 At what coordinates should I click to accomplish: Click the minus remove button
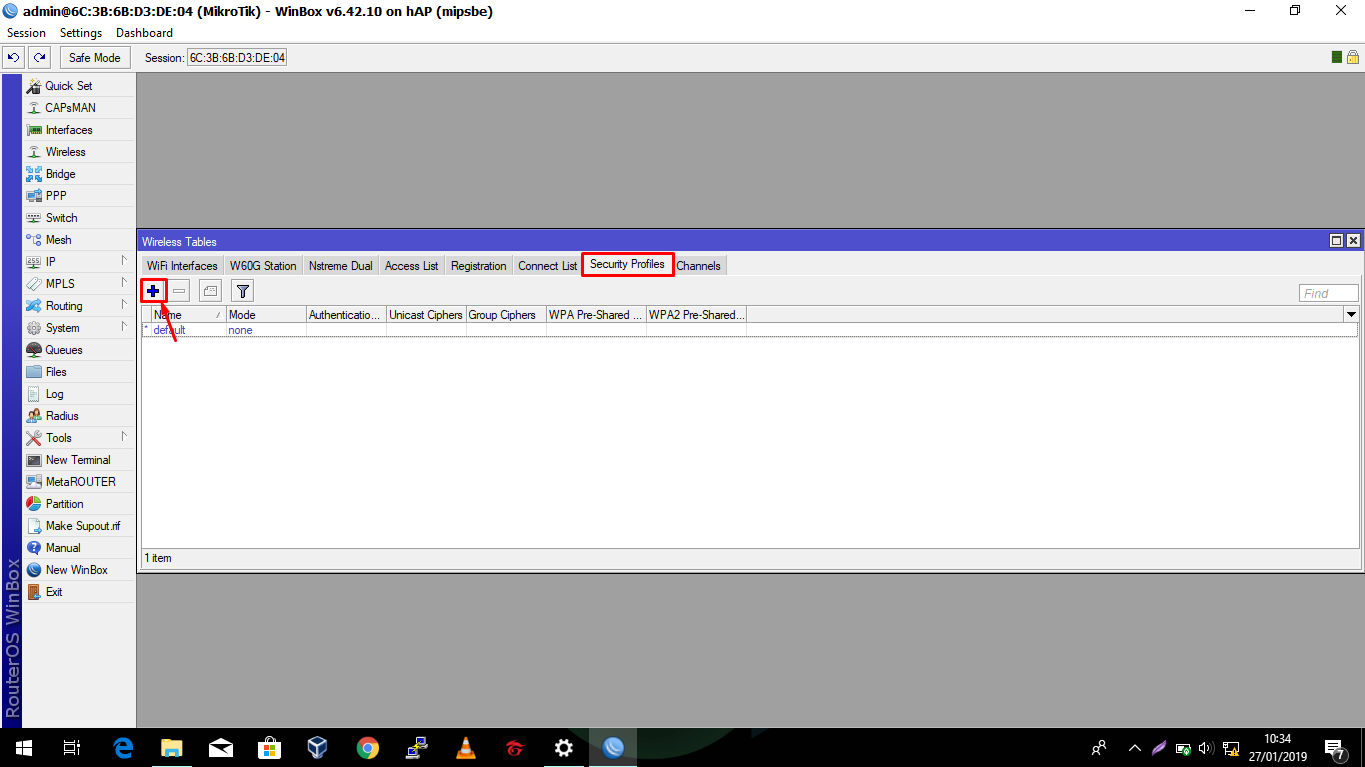179,291
